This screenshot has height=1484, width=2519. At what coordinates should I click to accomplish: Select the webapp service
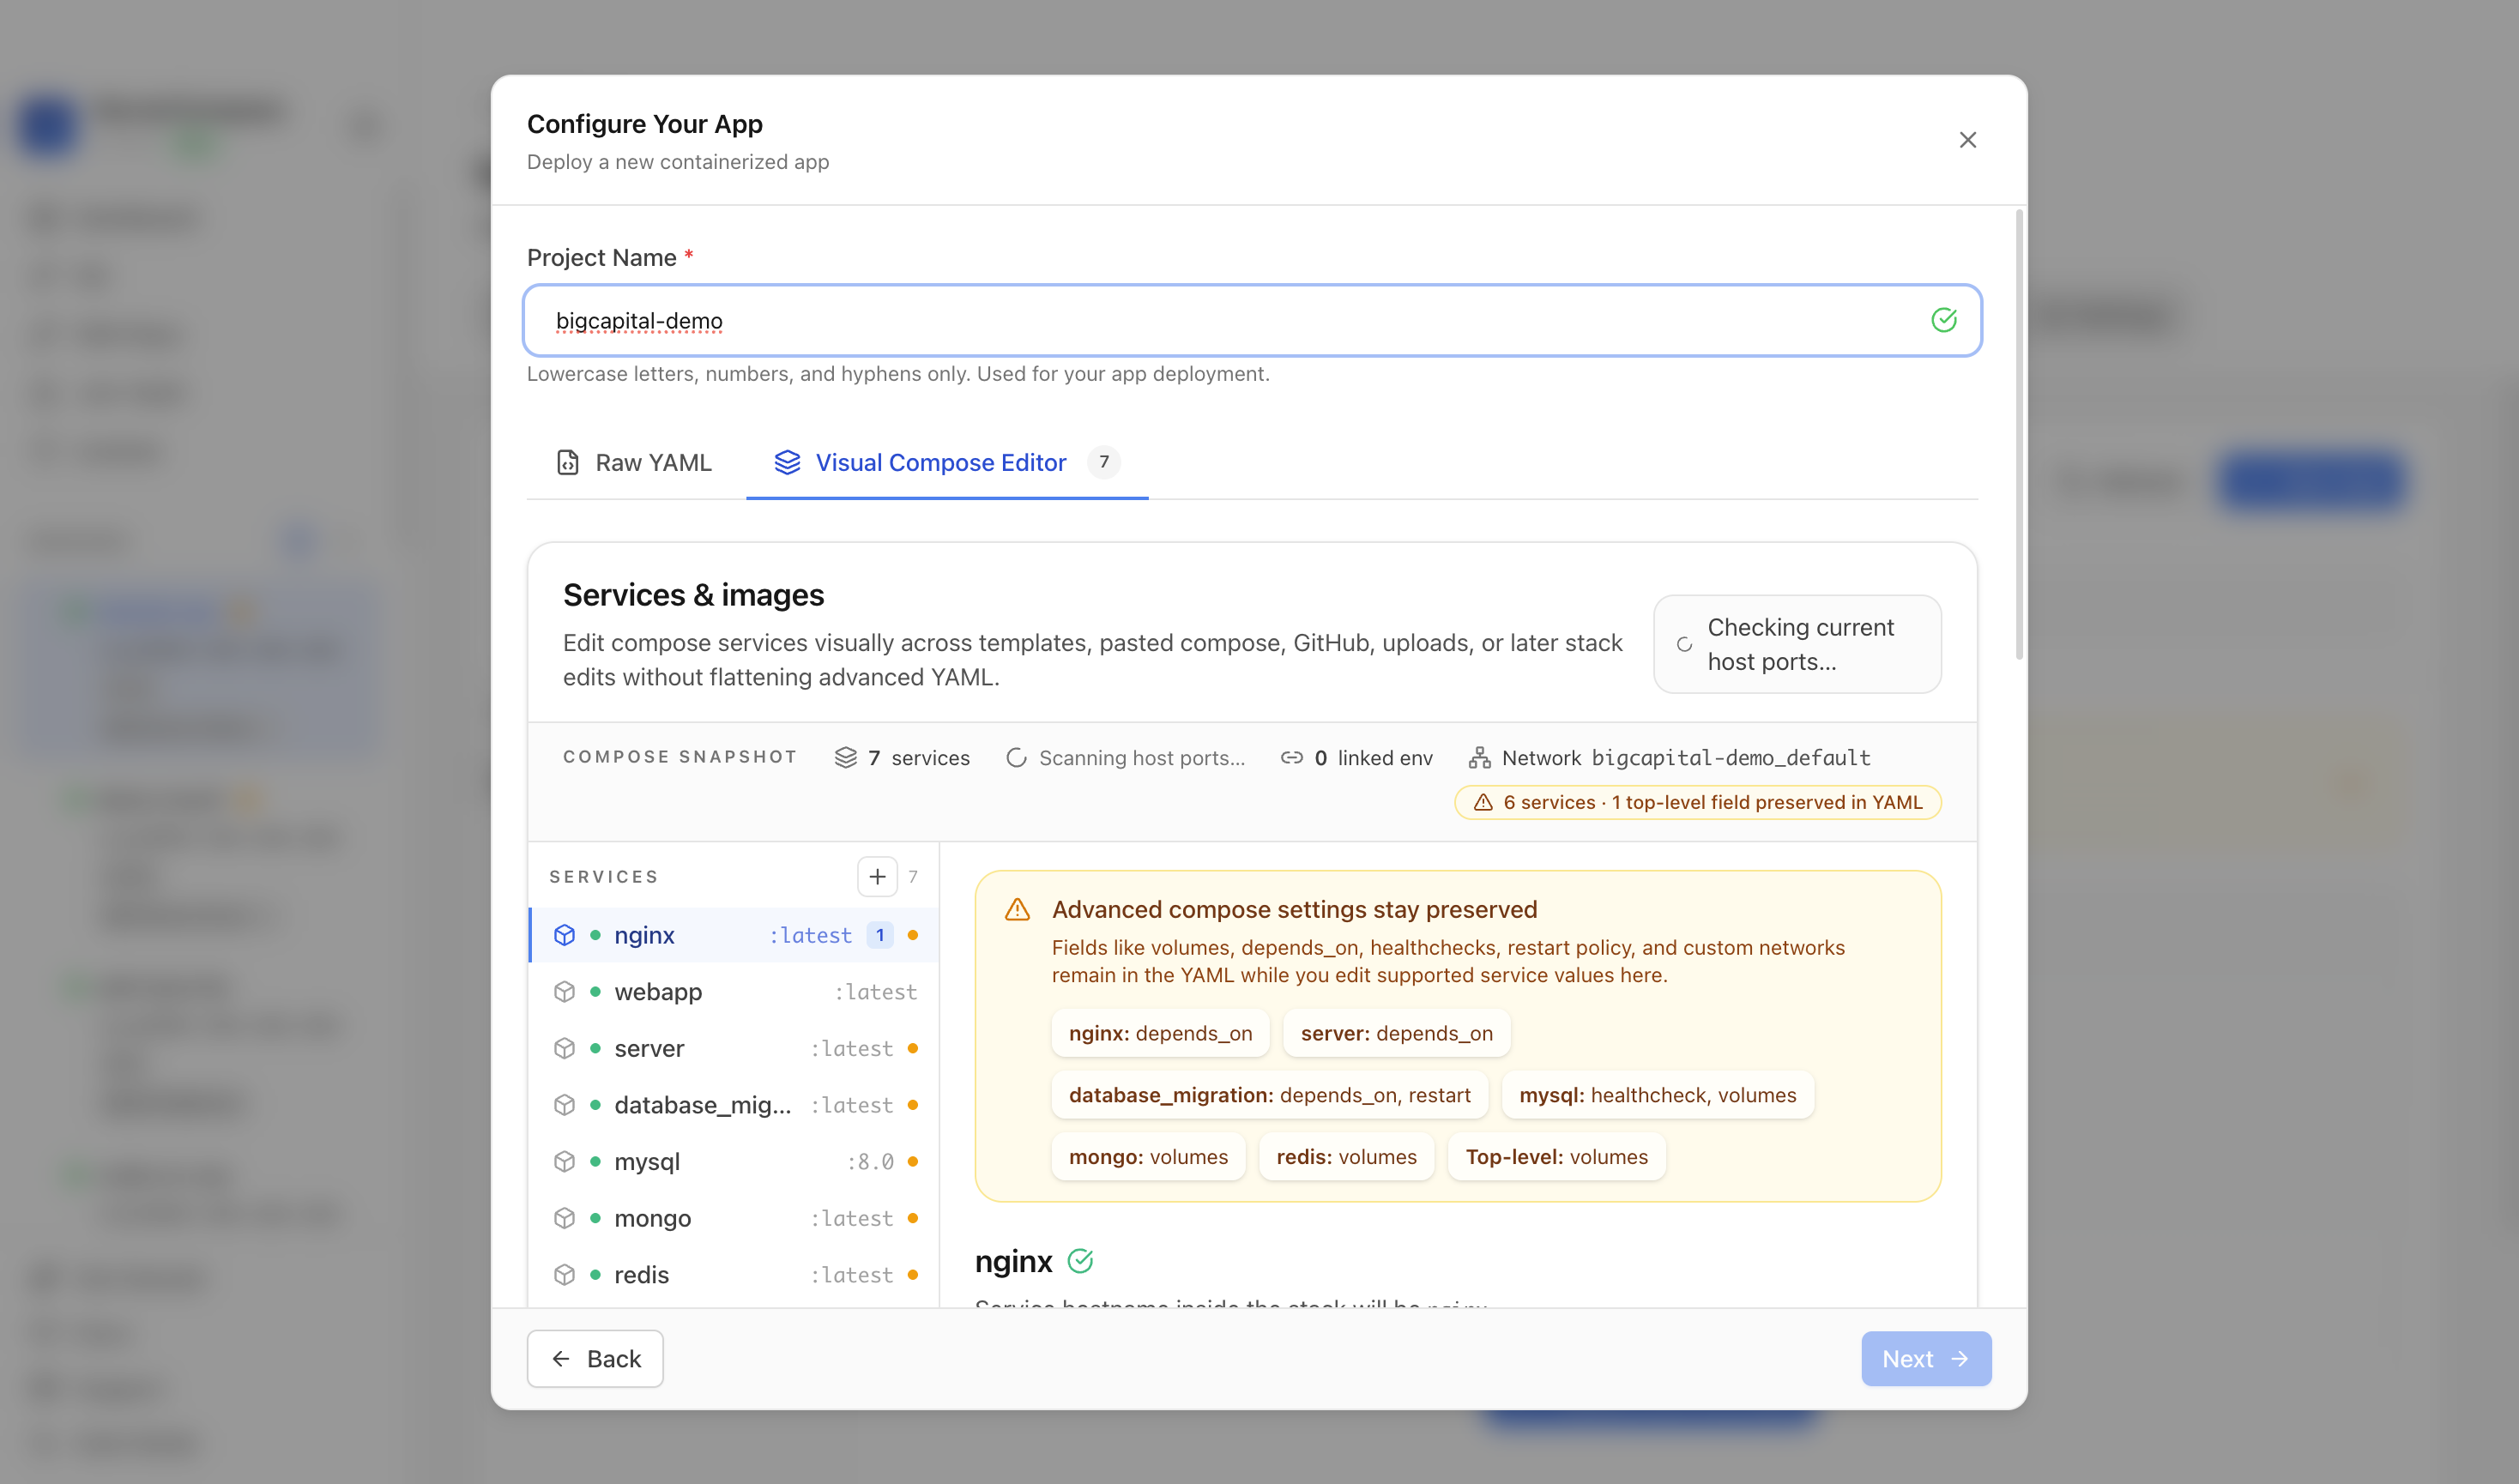(733, 992)
